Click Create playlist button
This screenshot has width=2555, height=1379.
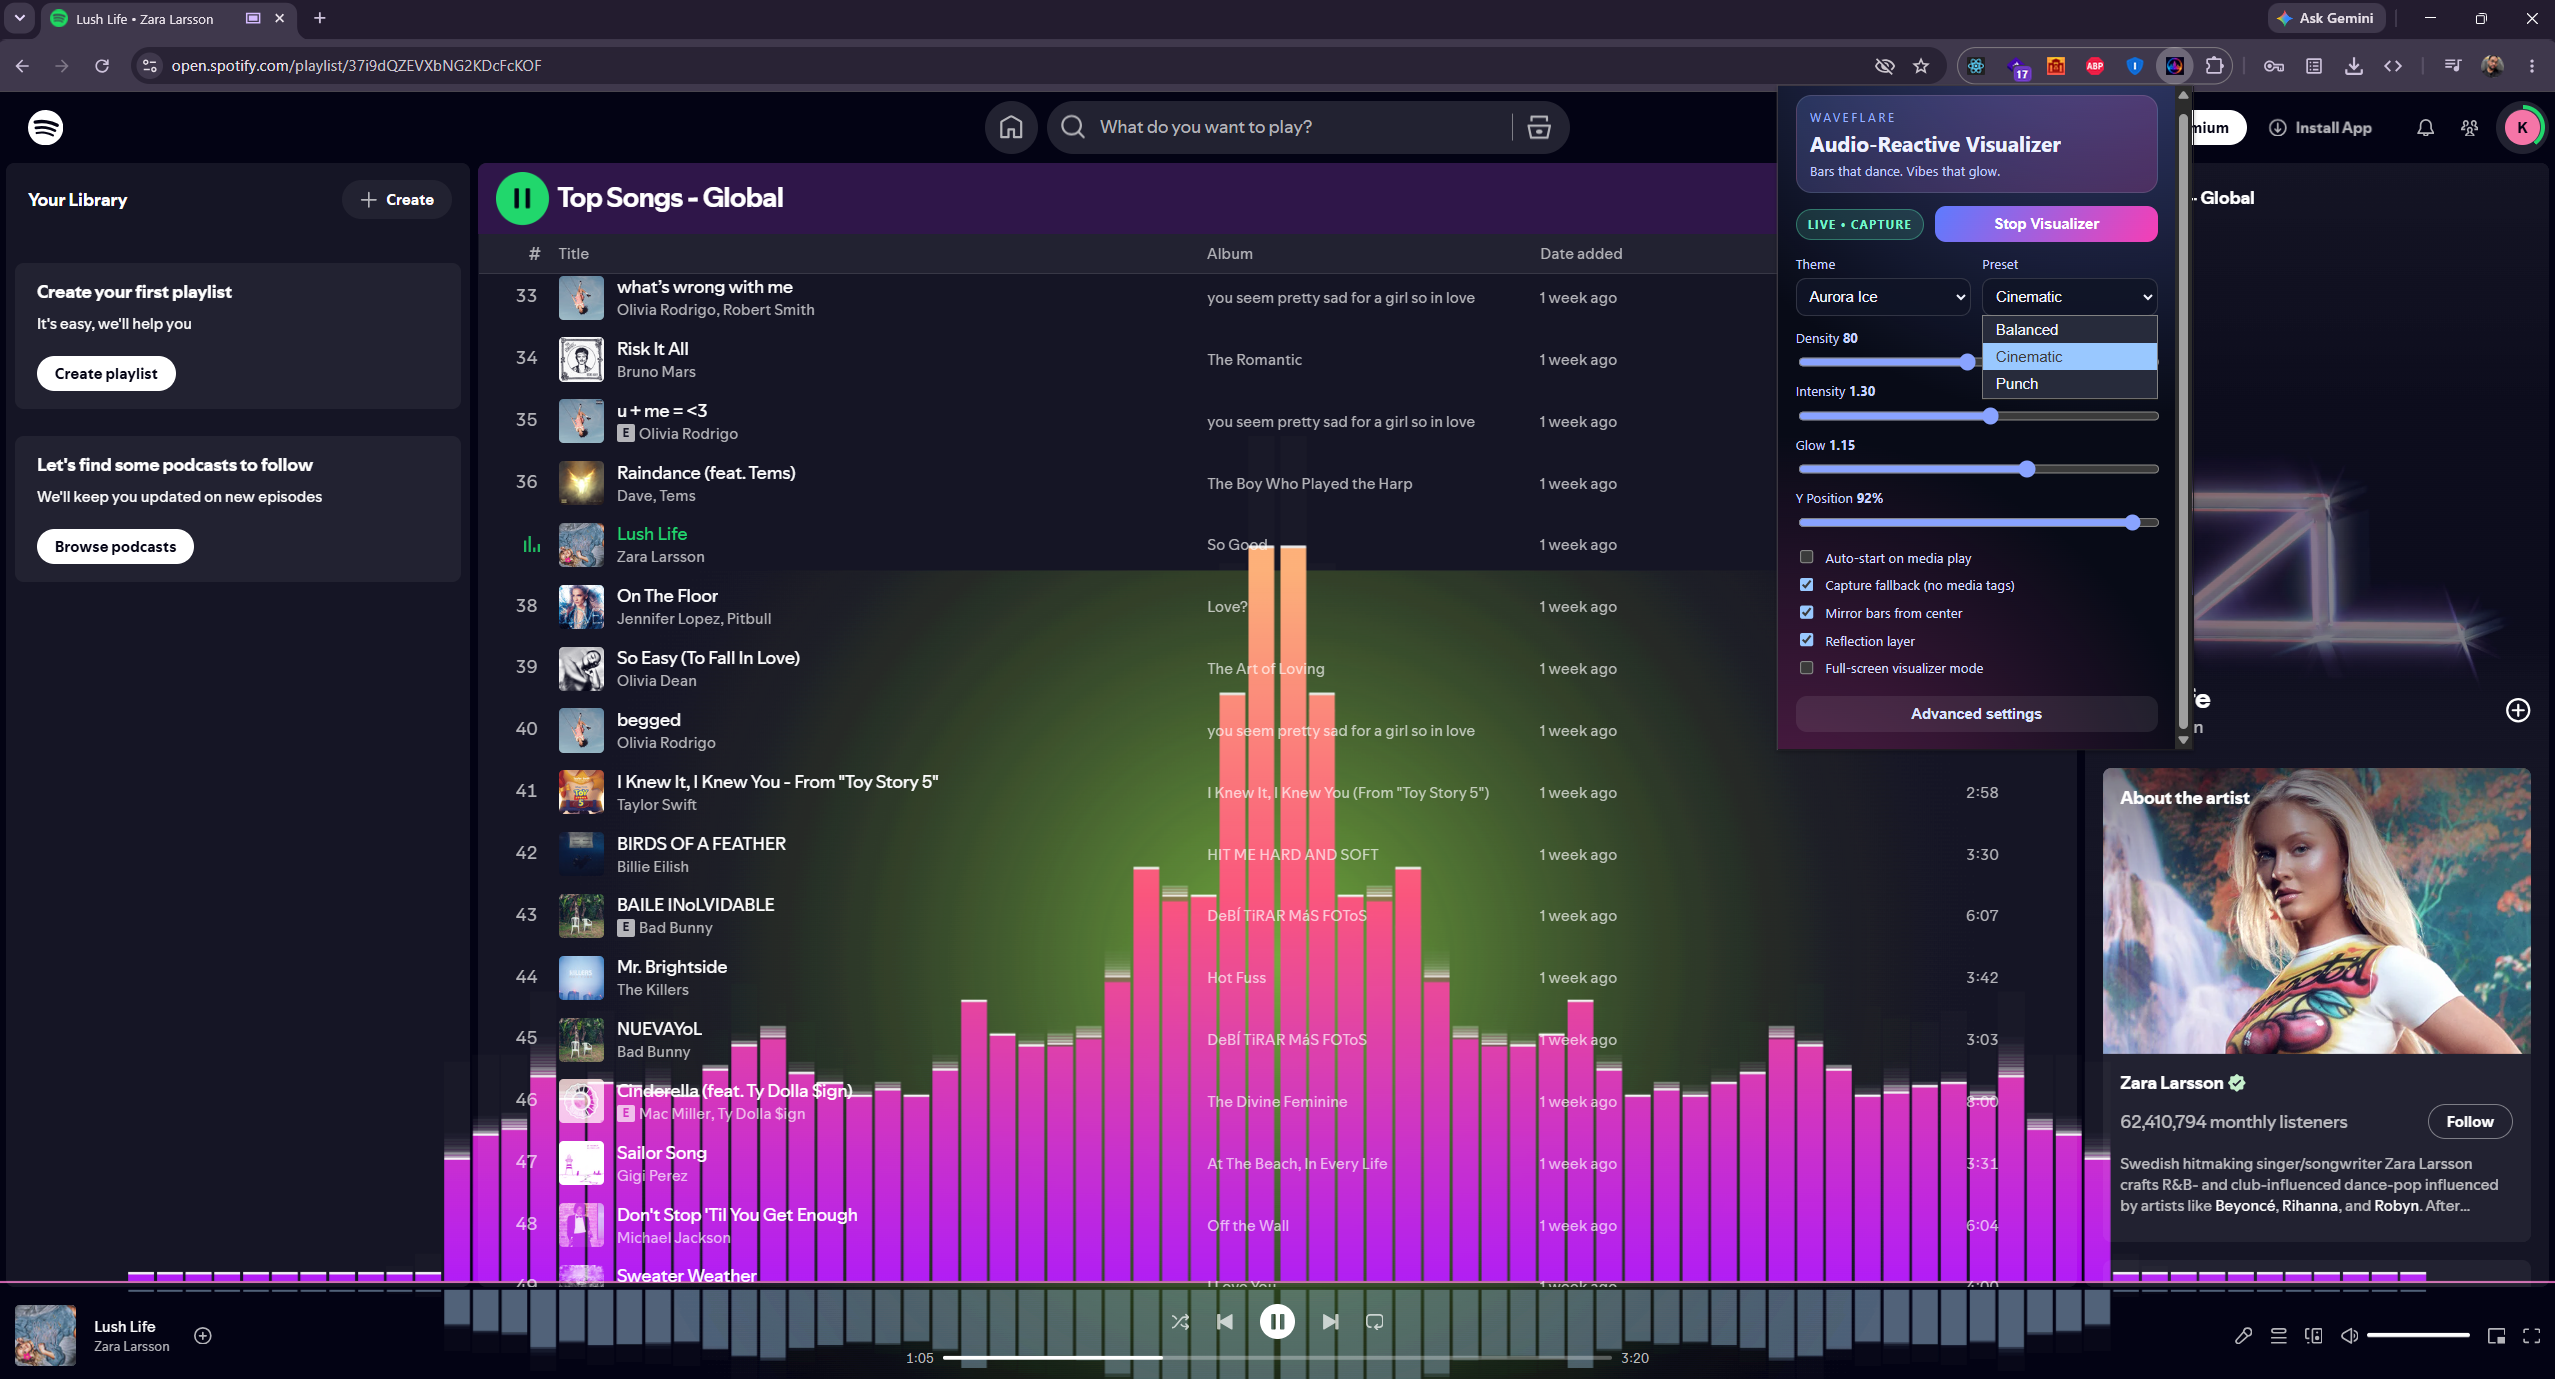pyautogui.click(x=106, y=374)
